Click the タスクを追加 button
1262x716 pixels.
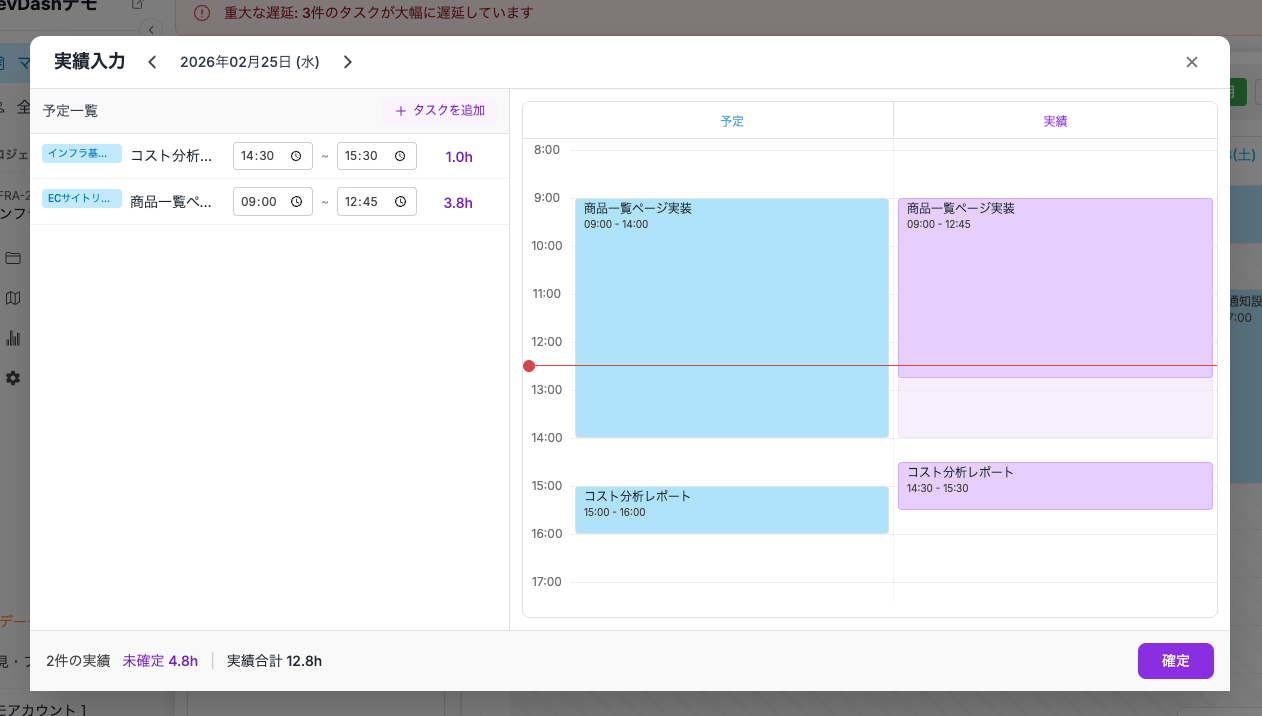(439, 111)
